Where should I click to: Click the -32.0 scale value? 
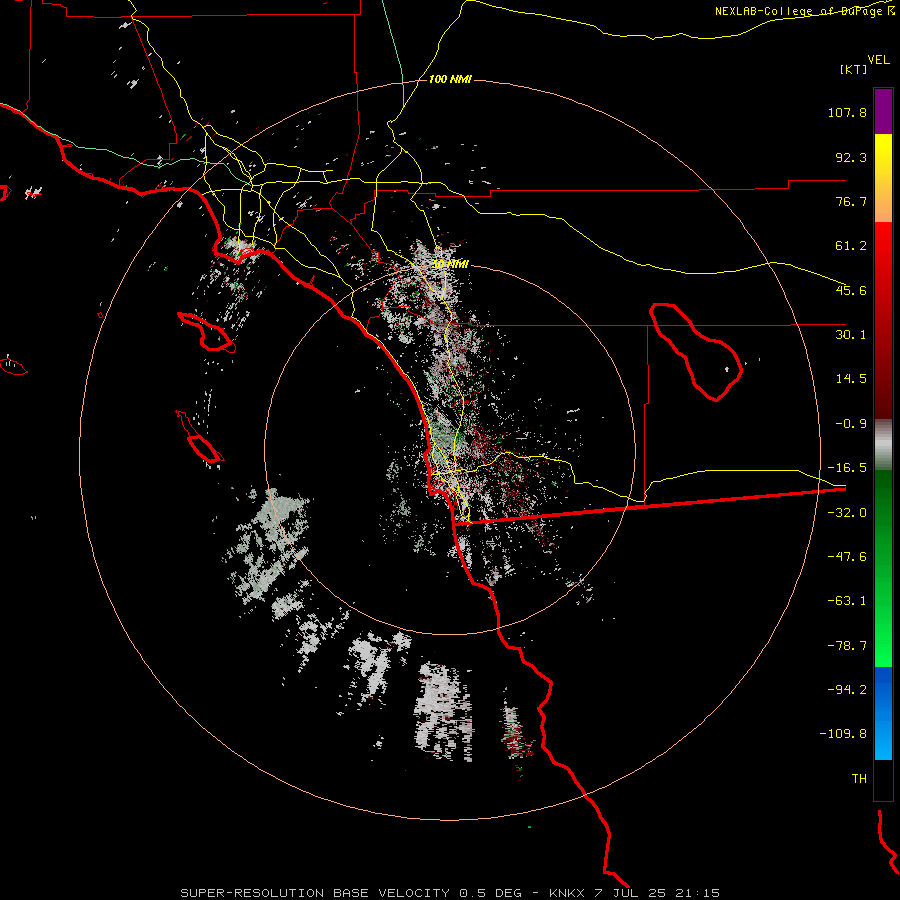(847, 513)
